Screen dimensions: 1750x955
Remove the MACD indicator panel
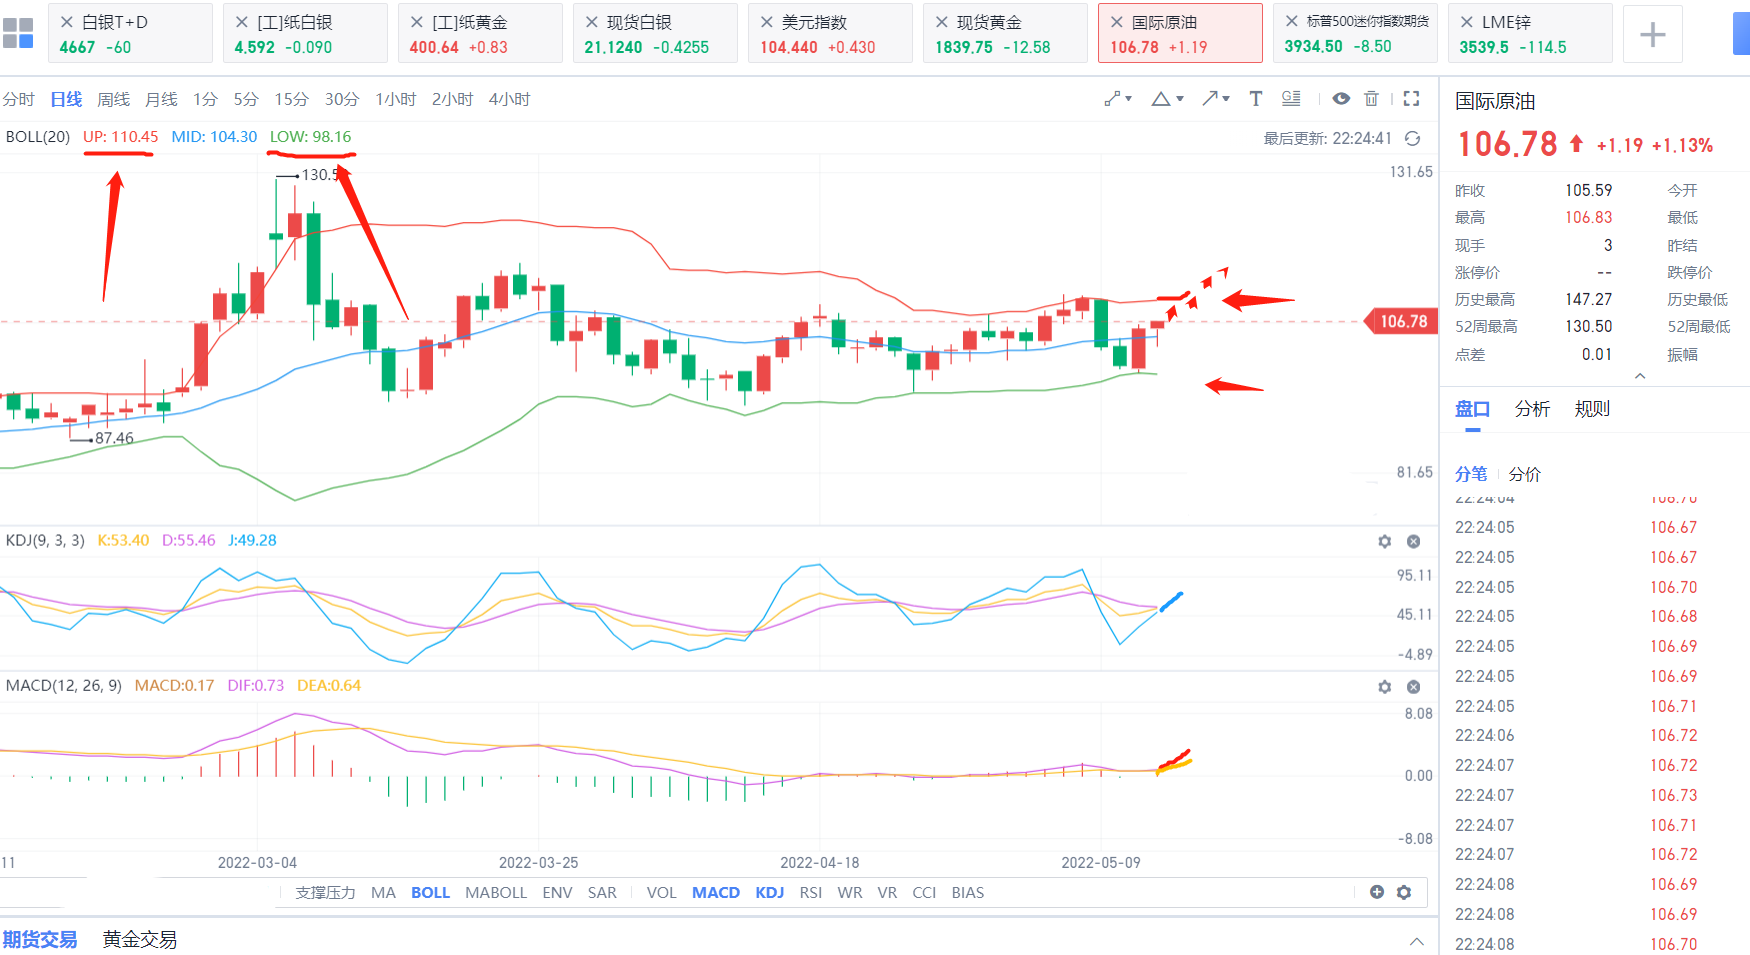pos(1413,687)
